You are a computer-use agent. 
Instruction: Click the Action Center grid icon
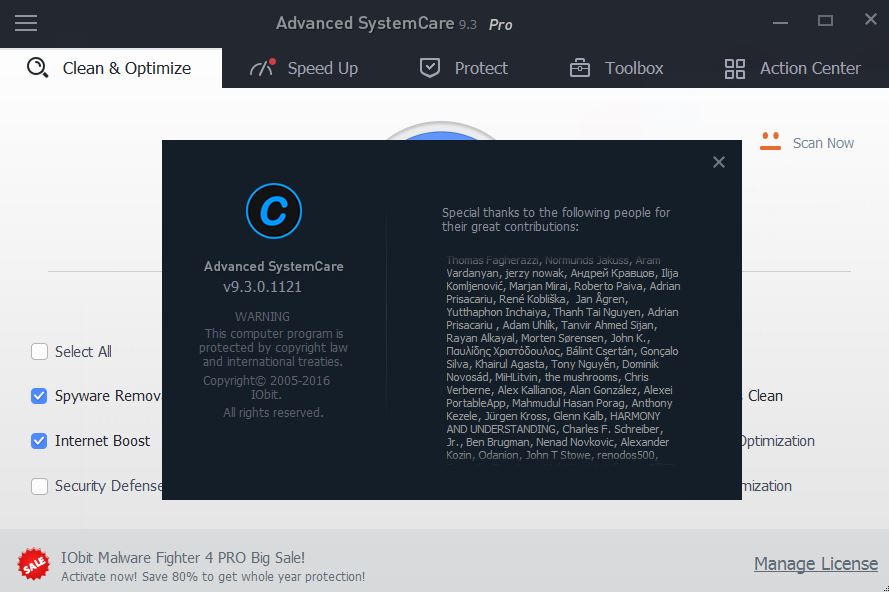[x=734, y=68]
